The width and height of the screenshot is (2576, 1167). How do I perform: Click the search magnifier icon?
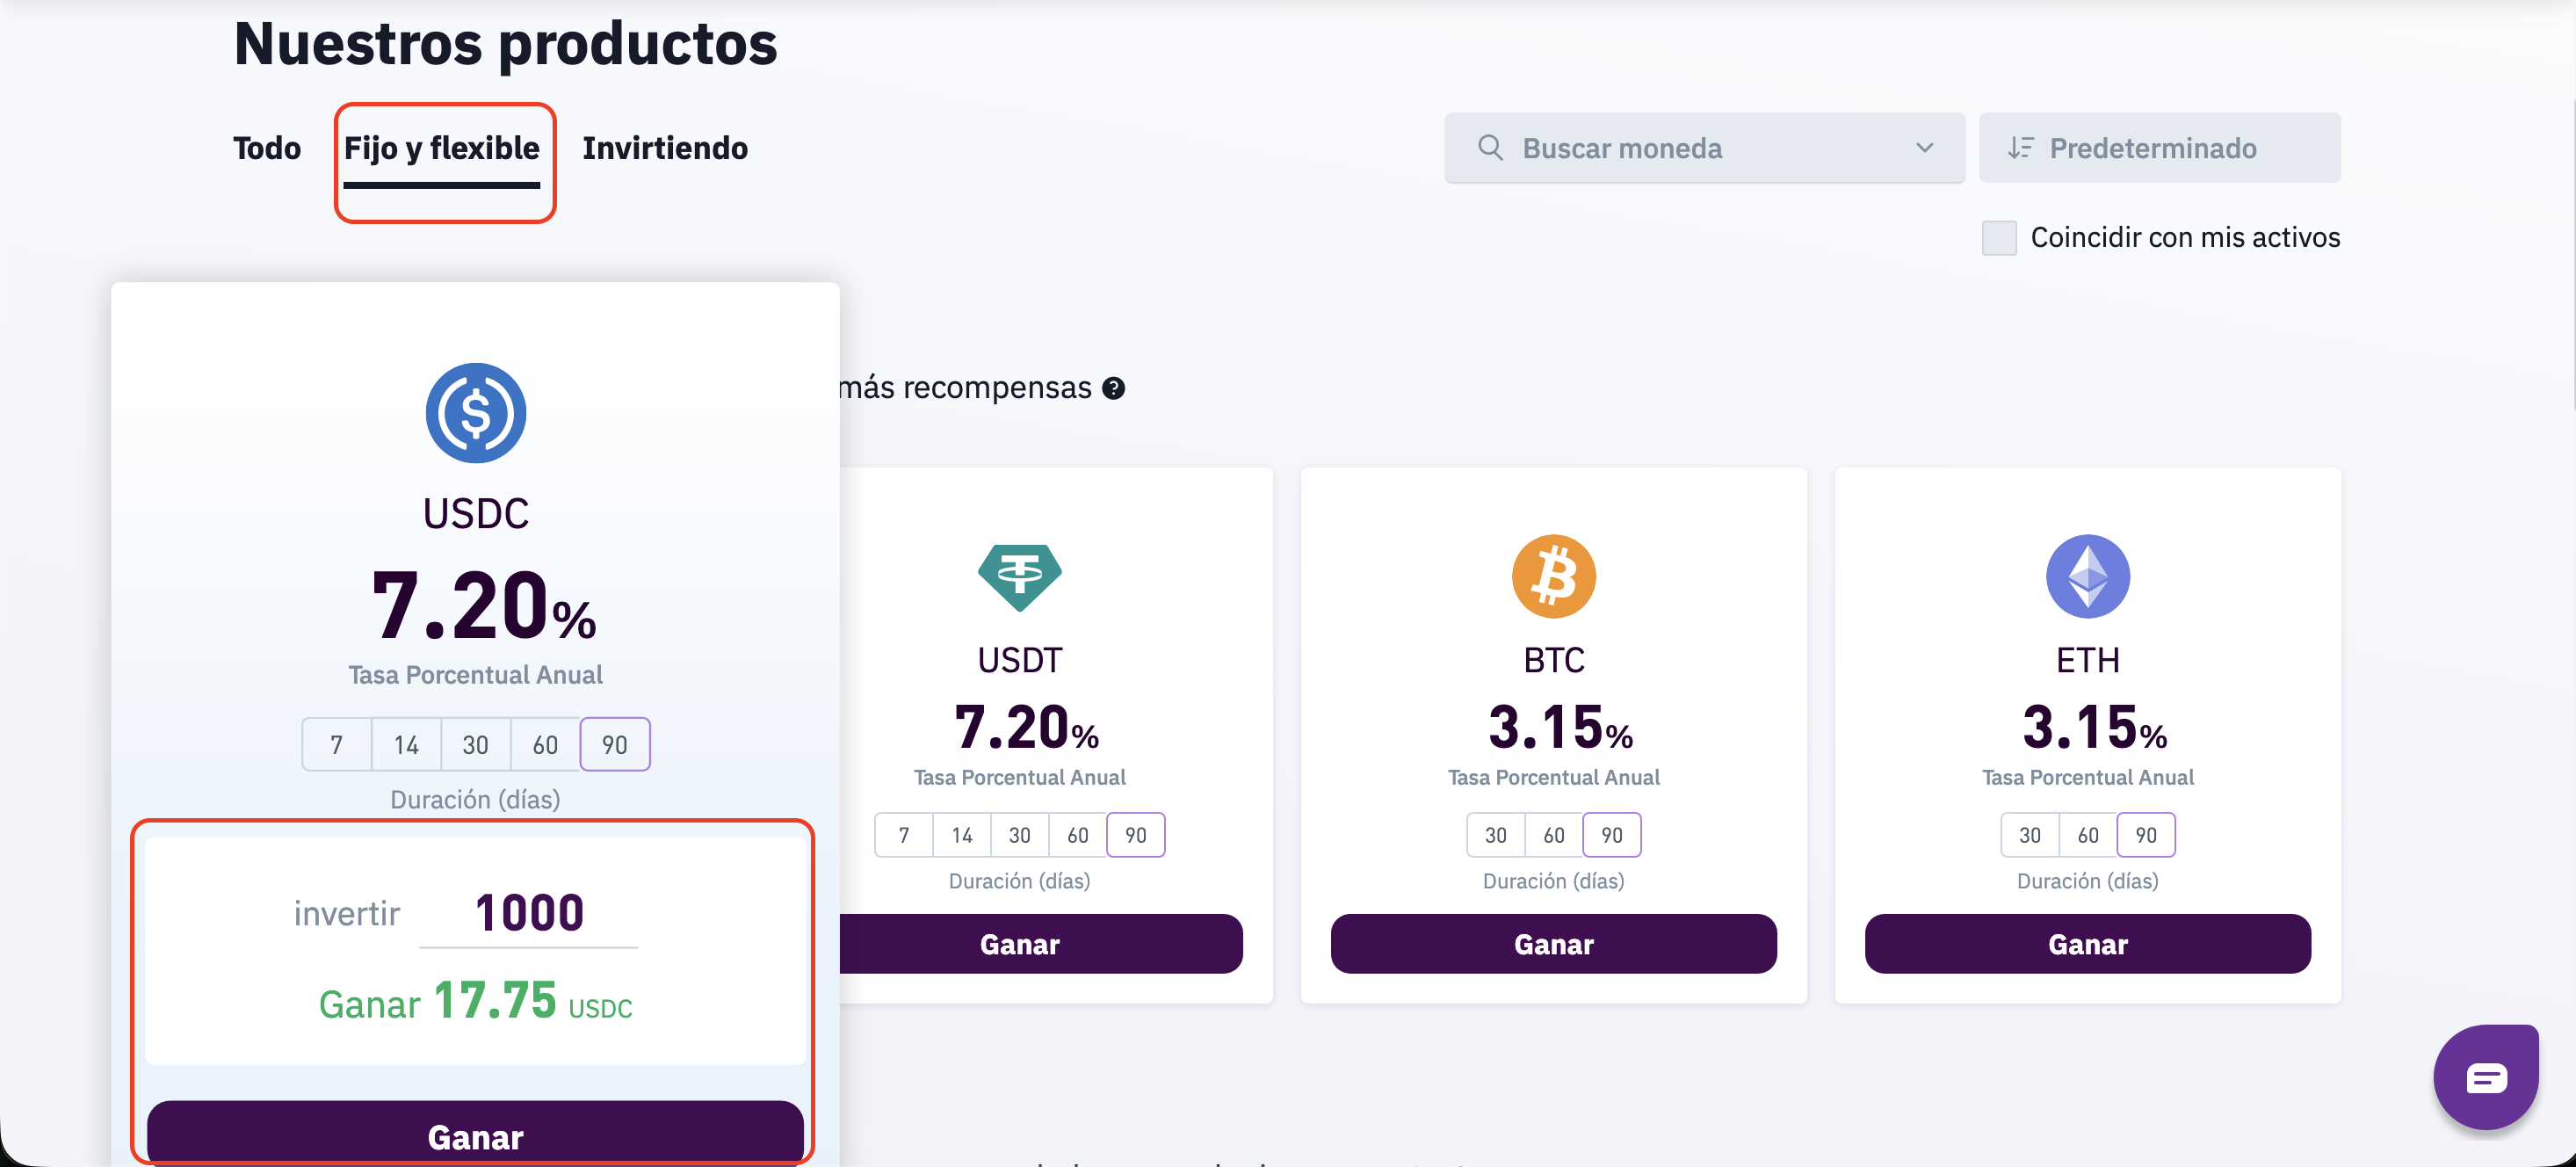(x=1490, y=148)
